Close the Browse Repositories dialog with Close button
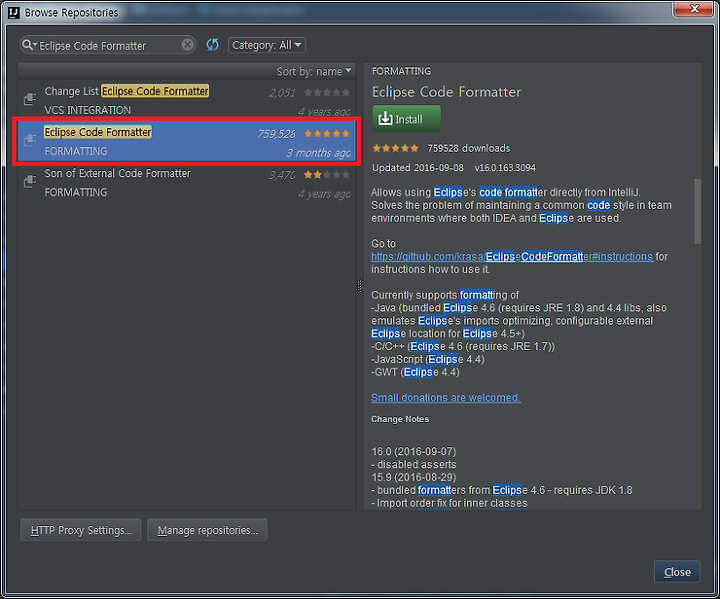The image size is (720, 599). (x=677, y=572)
